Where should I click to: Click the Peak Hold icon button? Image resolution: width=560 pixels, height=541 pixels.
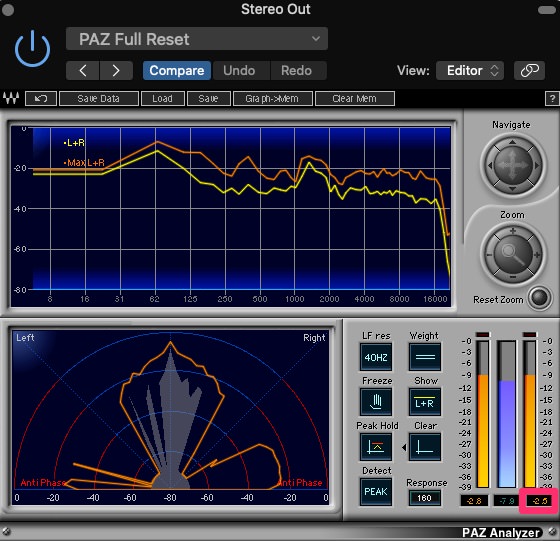tap(376, 447)
